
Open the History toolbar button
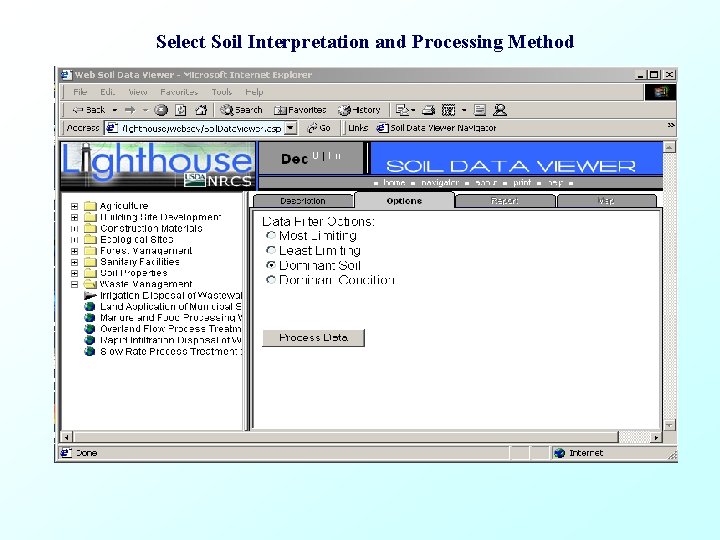point(359,110)
